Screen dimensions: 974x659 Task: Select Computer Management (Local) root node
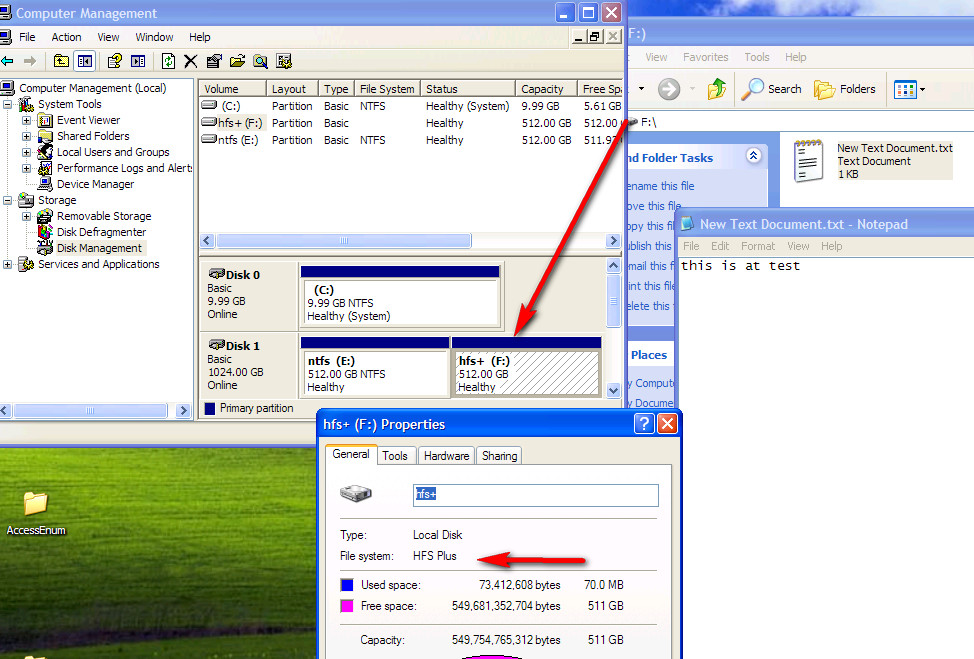93,88
